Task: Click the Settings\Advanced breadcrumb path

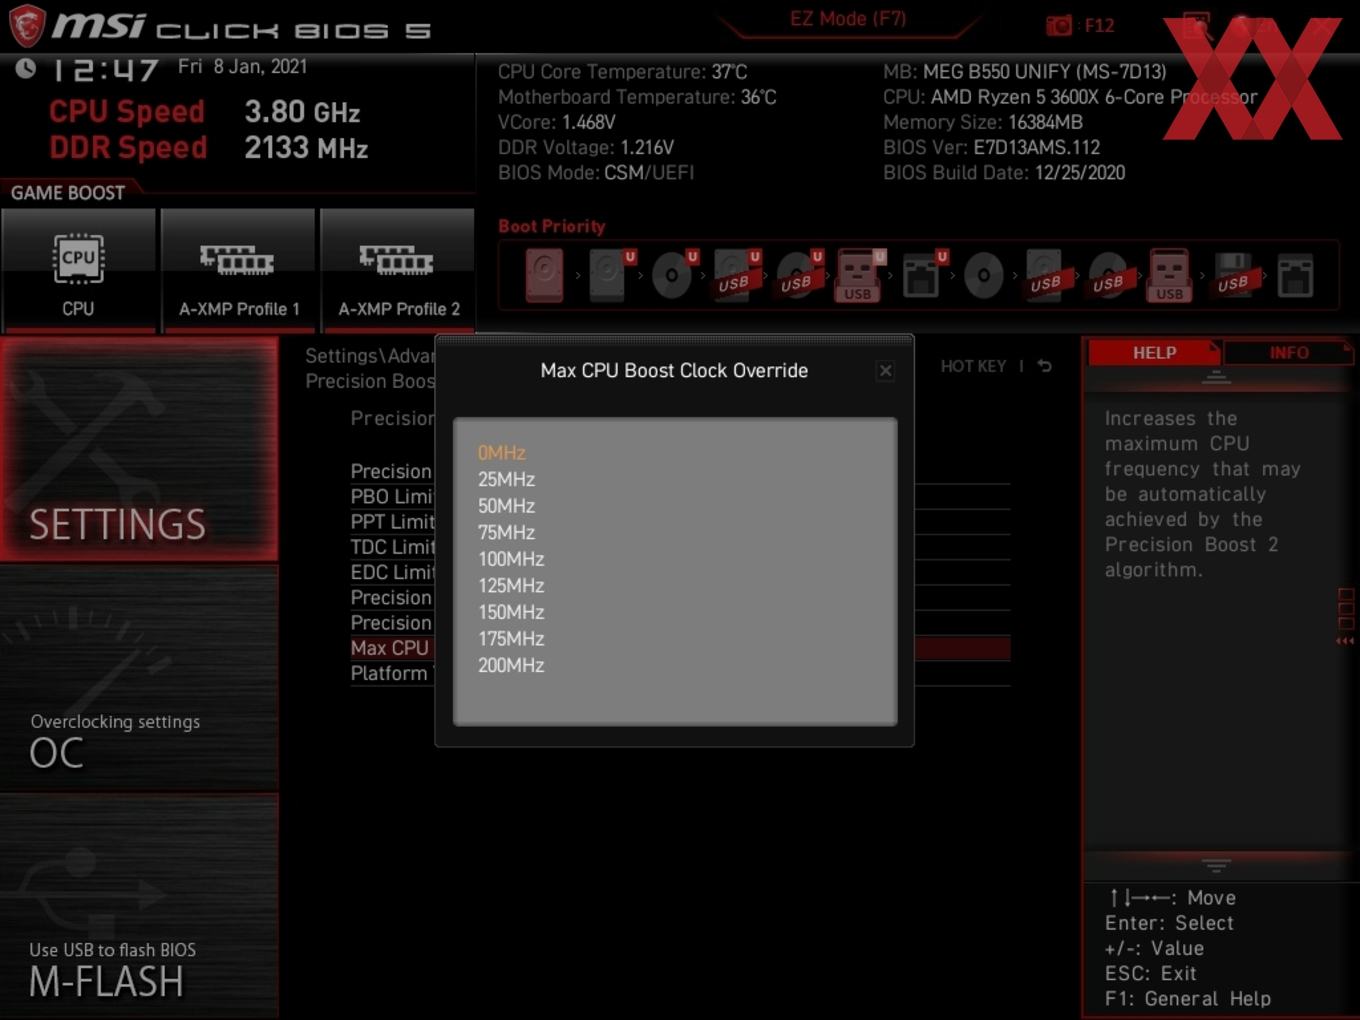Action: (x=369, y=356)
